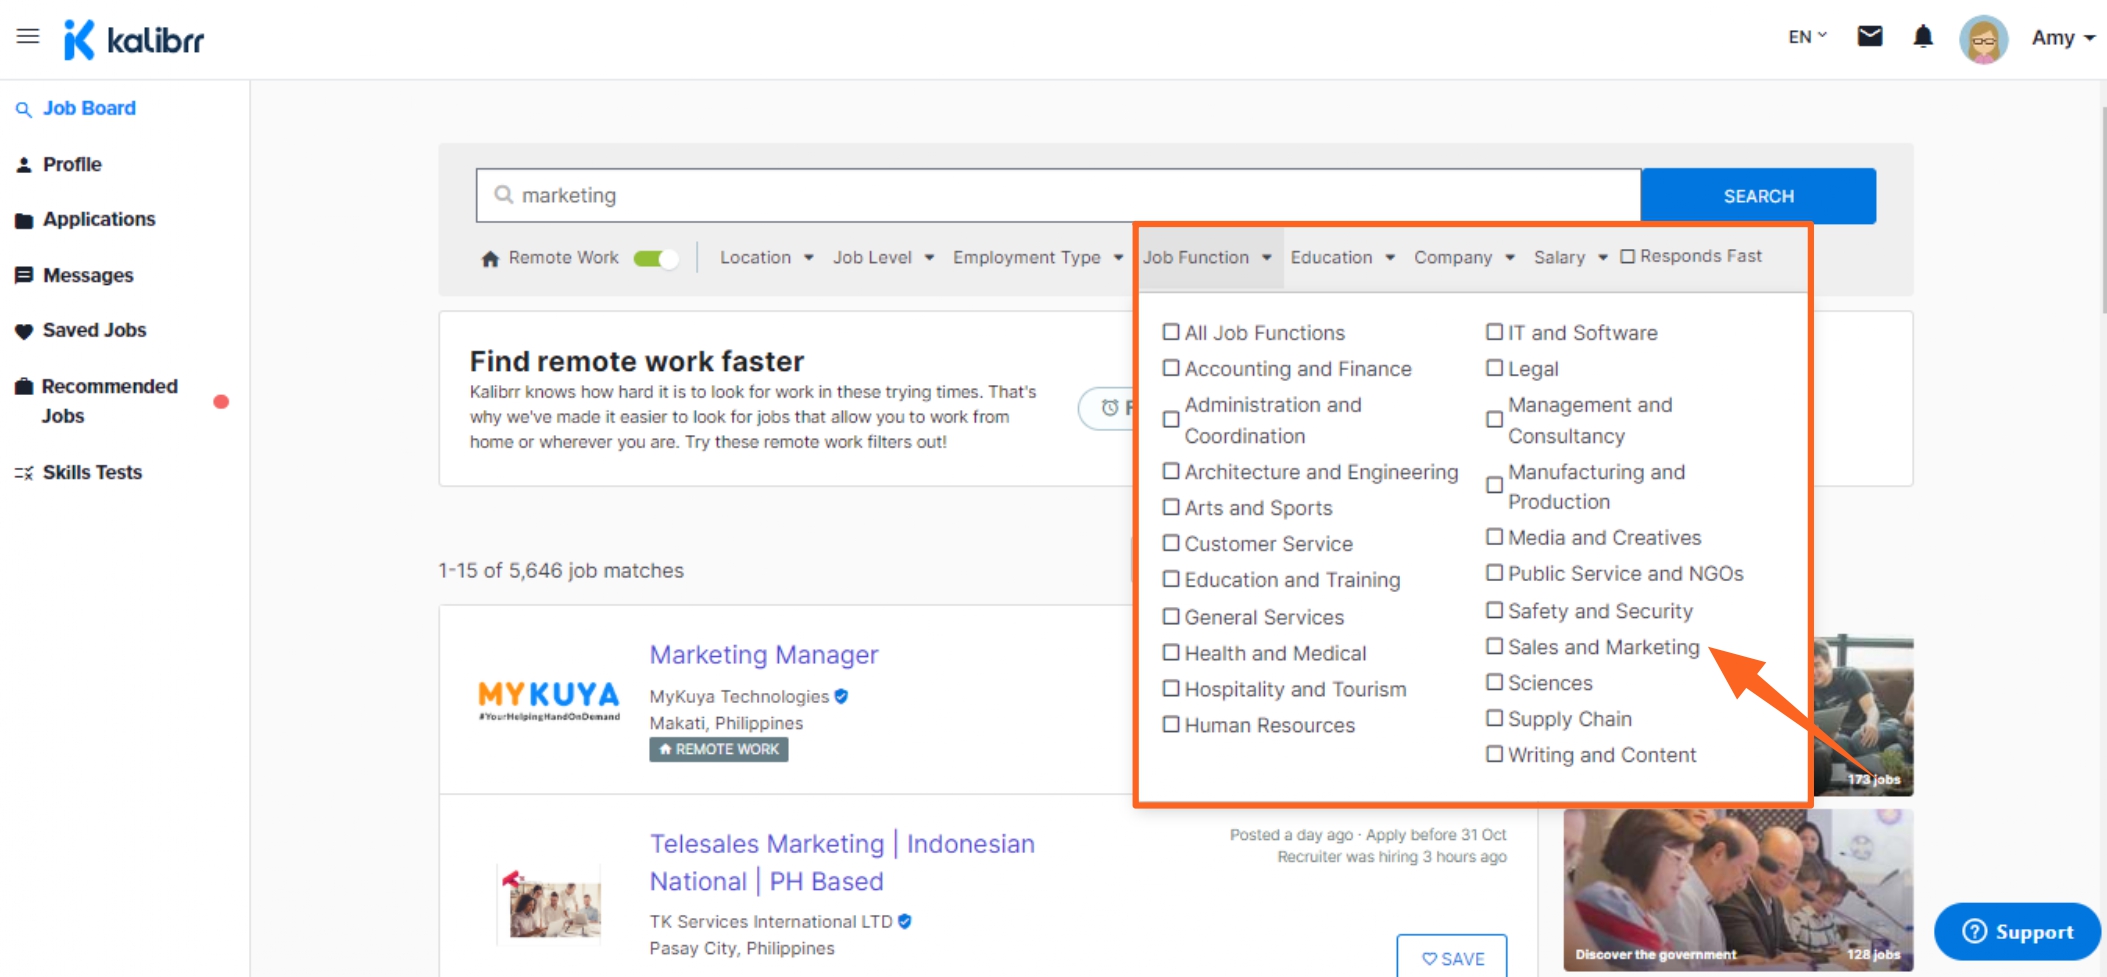
Task: Open the hamburger menu icon
Action: pyautogui.click(x=28, y=37)
